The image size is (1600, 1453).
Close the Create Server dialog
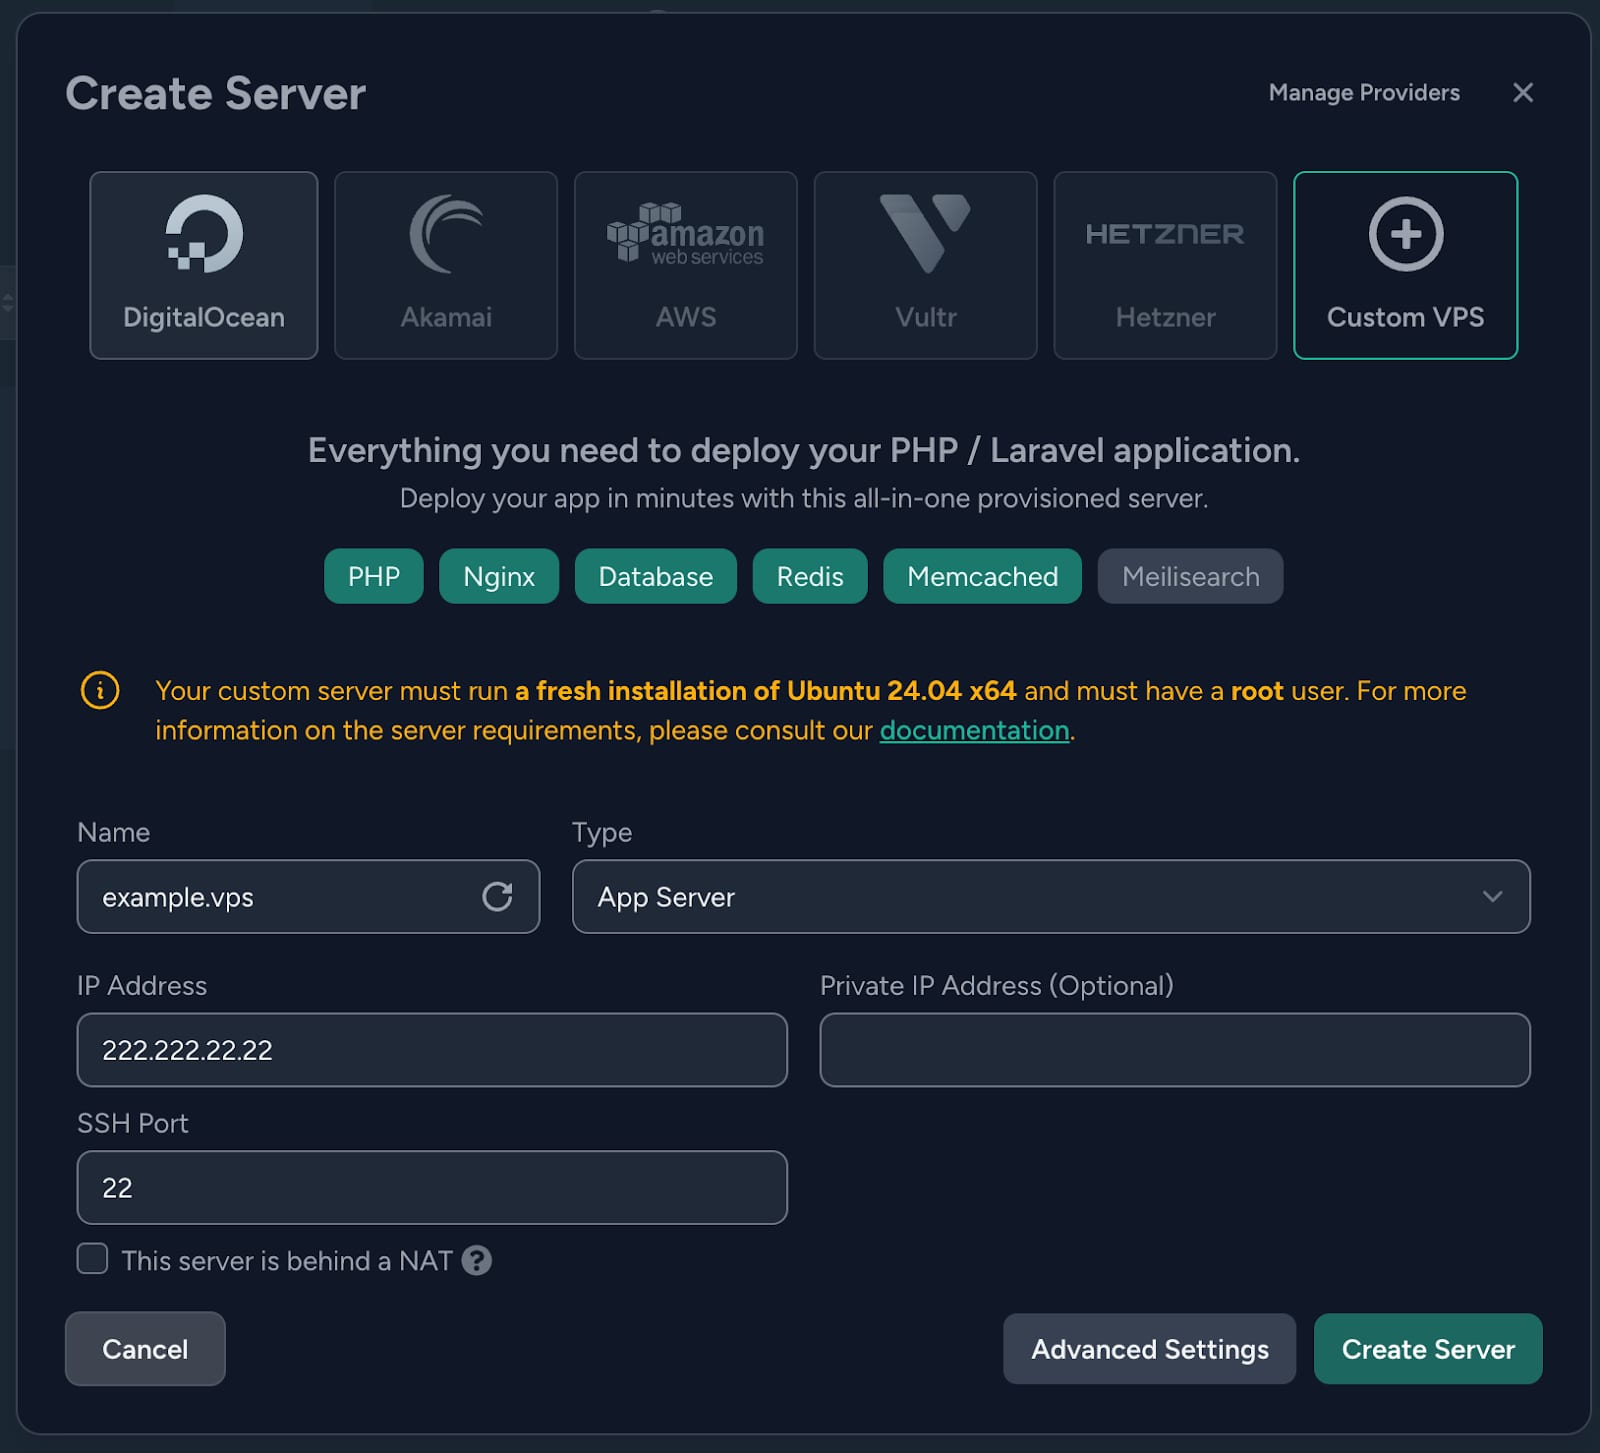point(1522,93)
